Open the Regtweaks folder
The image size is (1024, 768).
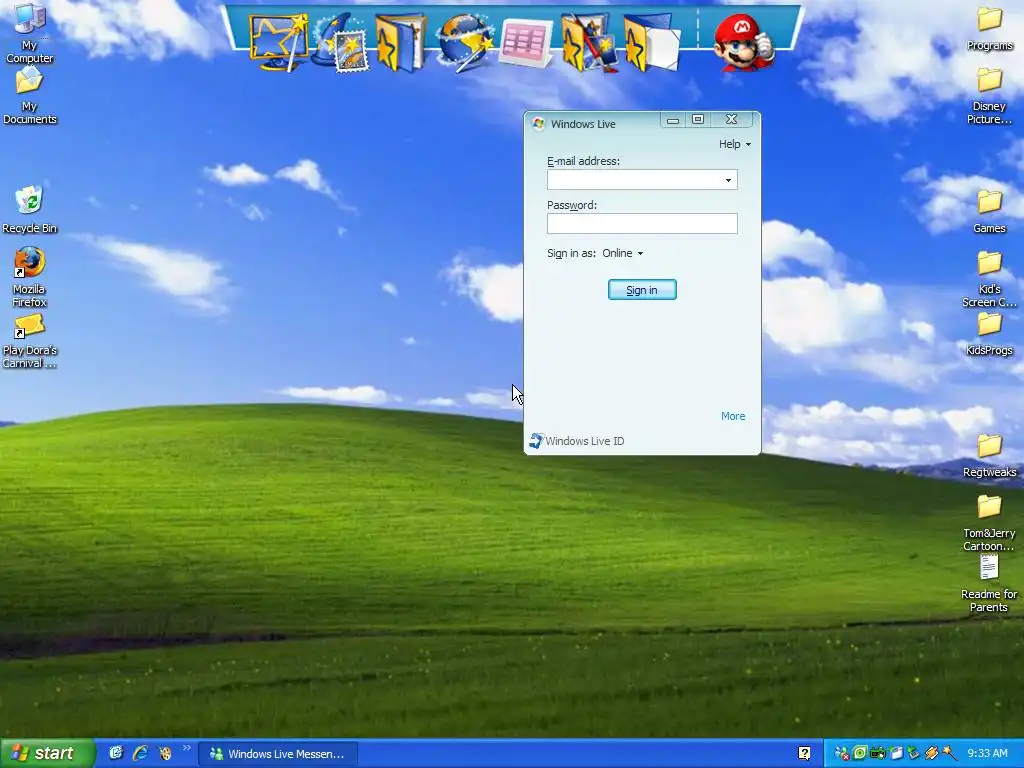(x=989, y=455)
